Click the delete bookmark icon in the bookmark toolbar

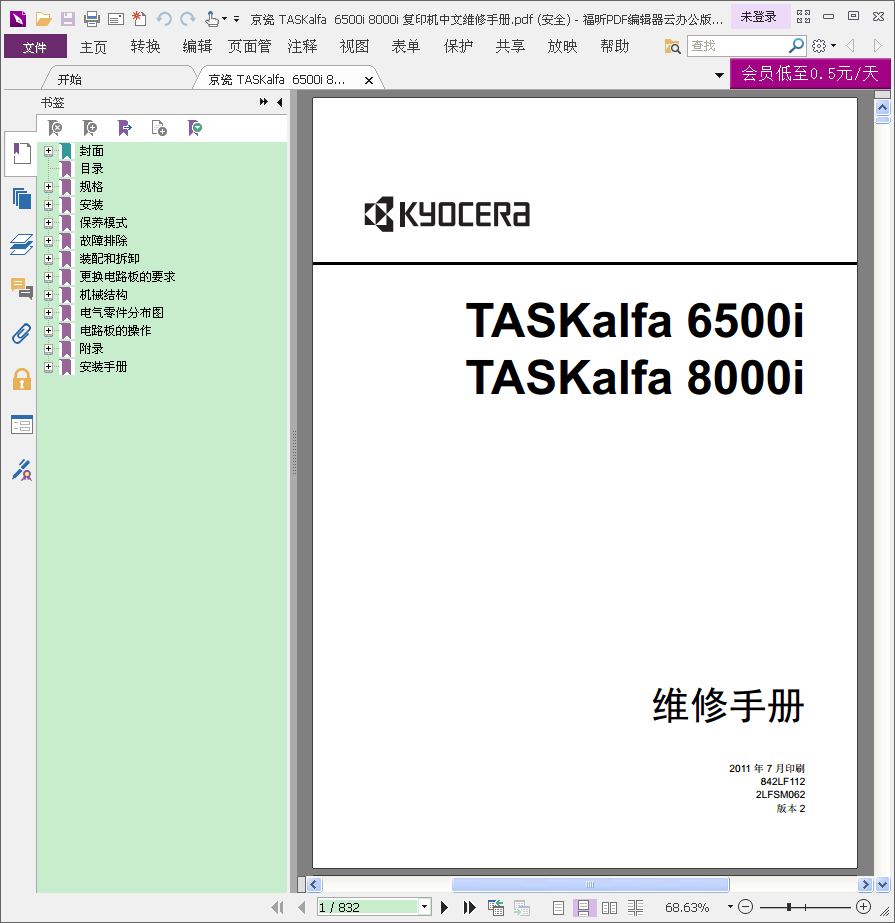coord(55,128)
